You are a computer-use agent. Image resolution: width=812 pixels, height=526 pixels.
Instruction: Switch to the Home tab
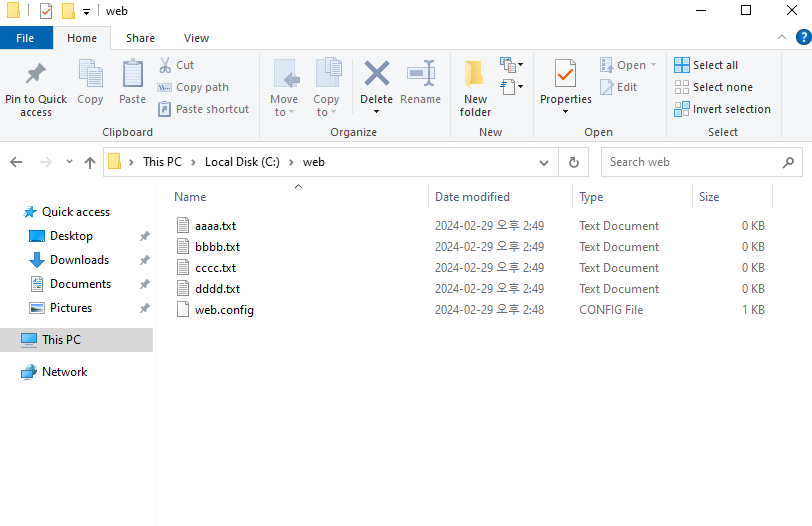tap(82, 38)
